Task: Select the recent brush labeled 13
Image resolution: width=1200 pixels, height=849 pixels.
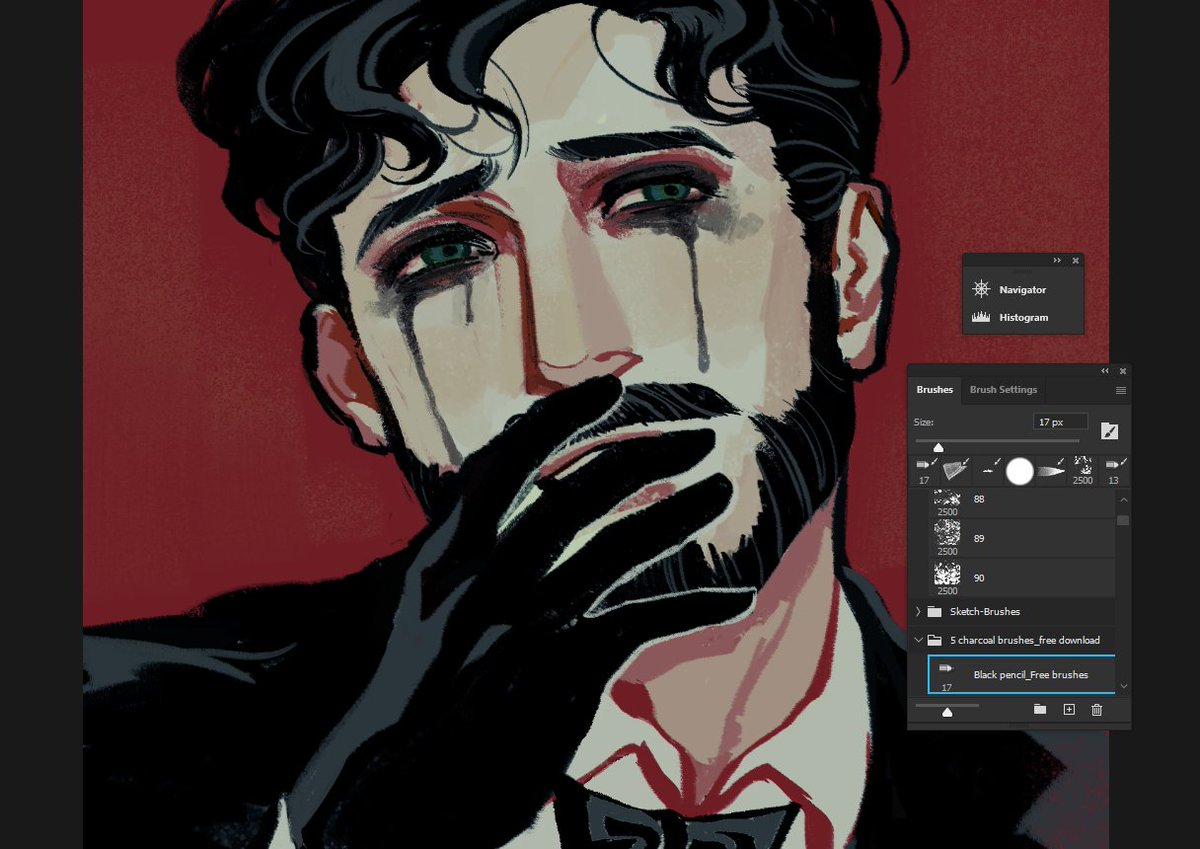Action: 1114,470
